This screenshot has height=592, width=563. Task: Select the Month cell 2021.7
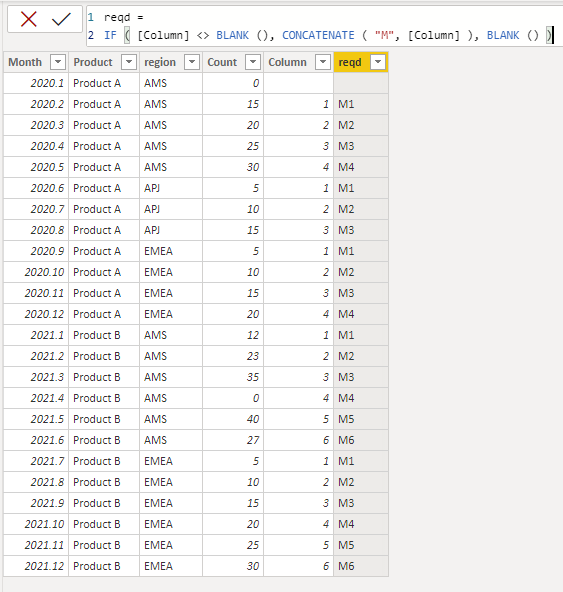[36, 461]
